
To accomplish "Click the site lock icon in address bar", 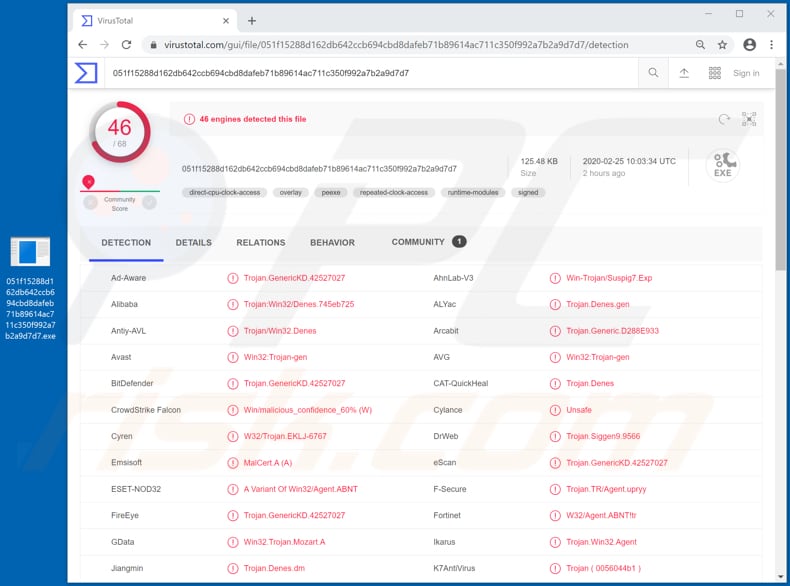I will point(153,45).
